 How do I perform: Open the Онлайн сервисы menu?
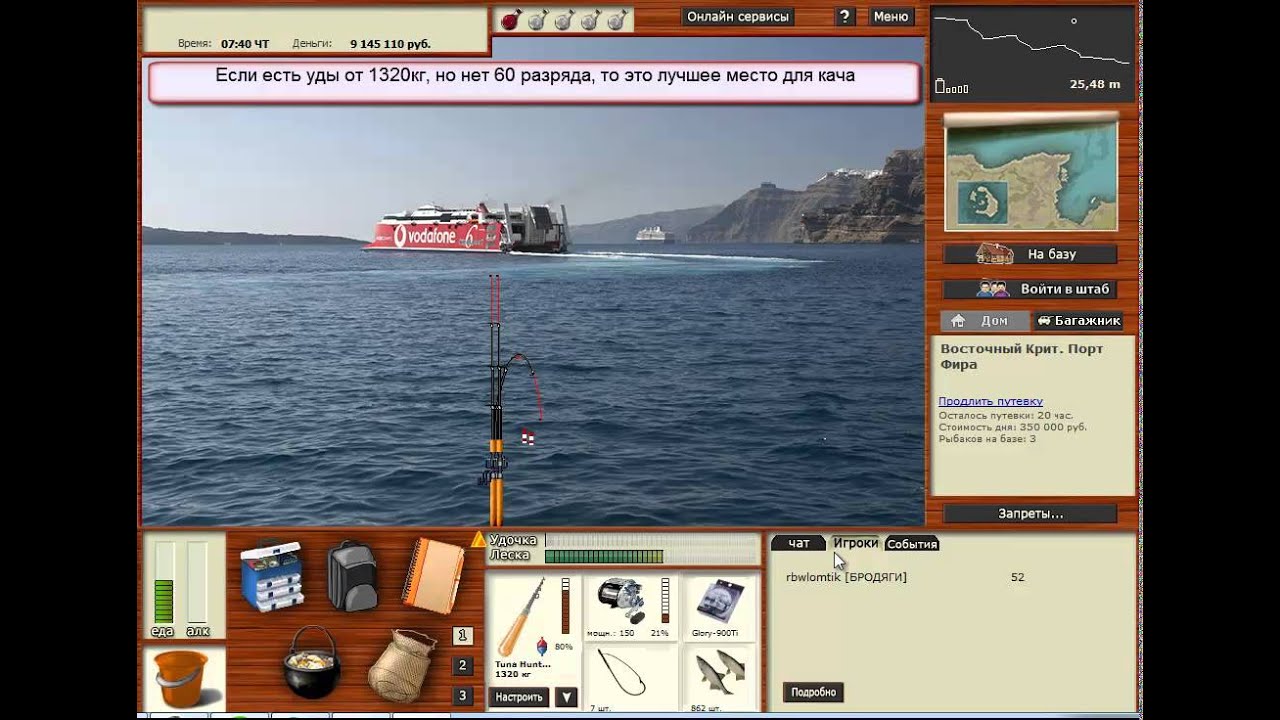click(738, 16)
